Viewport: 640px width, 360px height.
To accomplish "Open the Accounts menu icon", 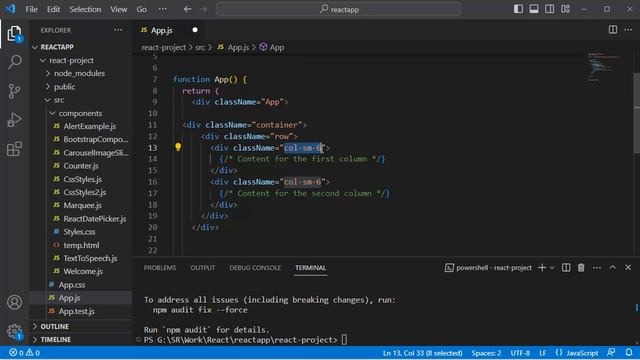I will click(x=14, y=302).
